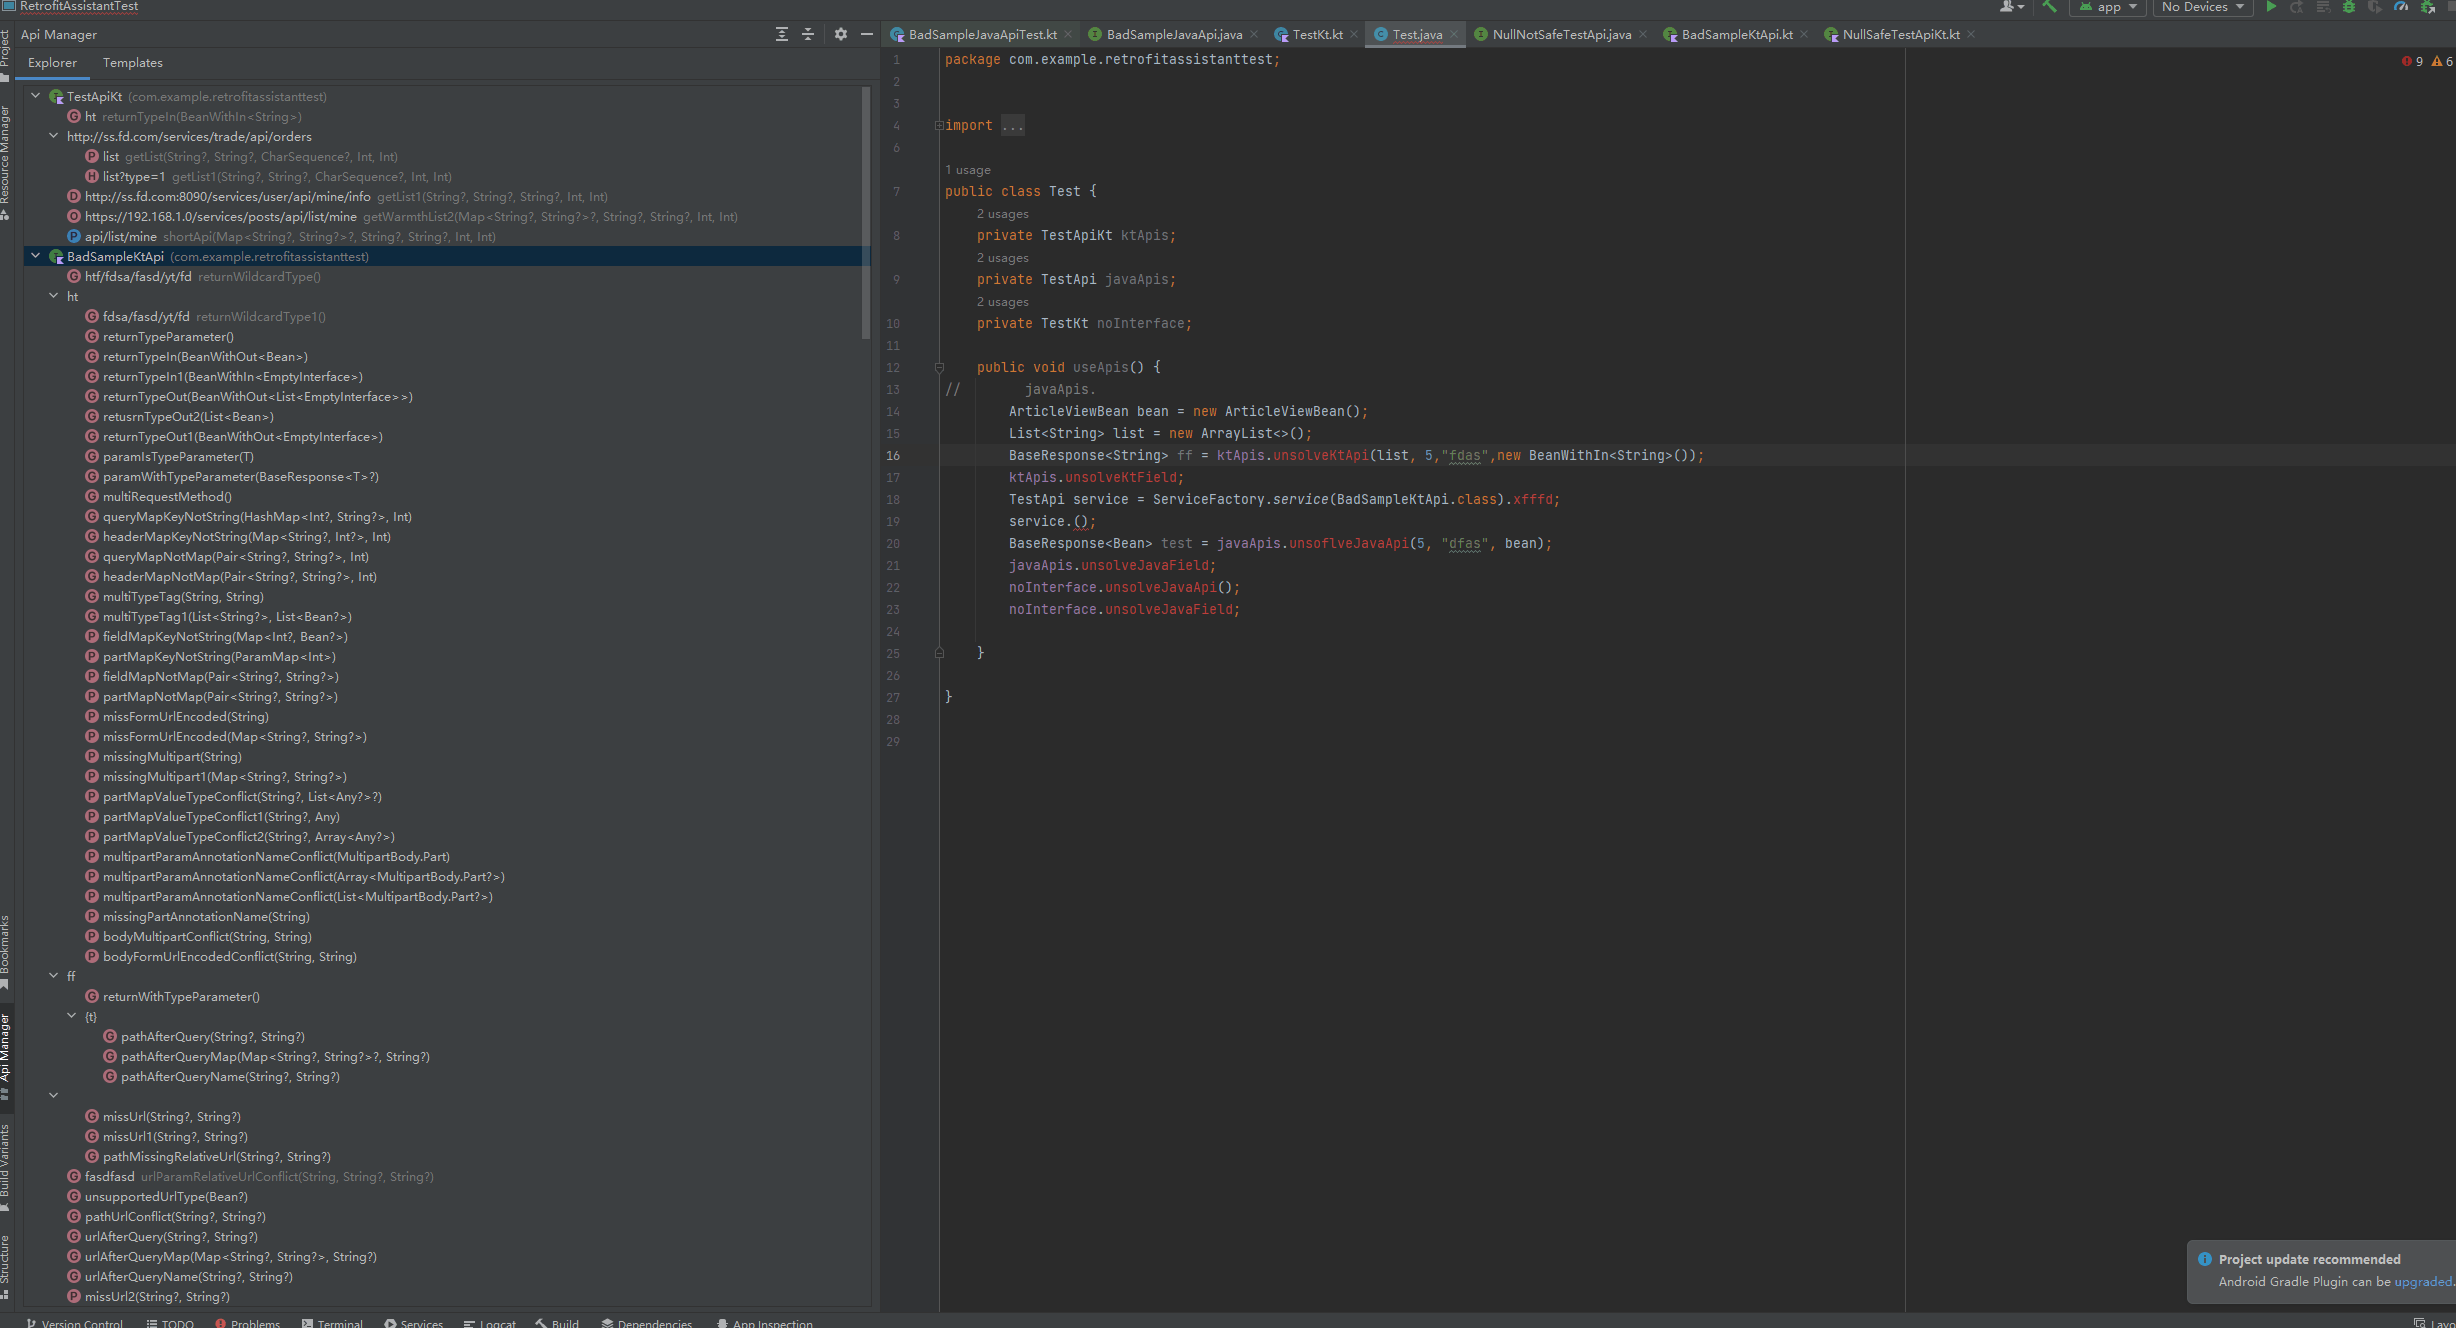Close the BadSampleJavaApi.java tab
This screenshot has width=2456, height=1328.
point(1254,35)
